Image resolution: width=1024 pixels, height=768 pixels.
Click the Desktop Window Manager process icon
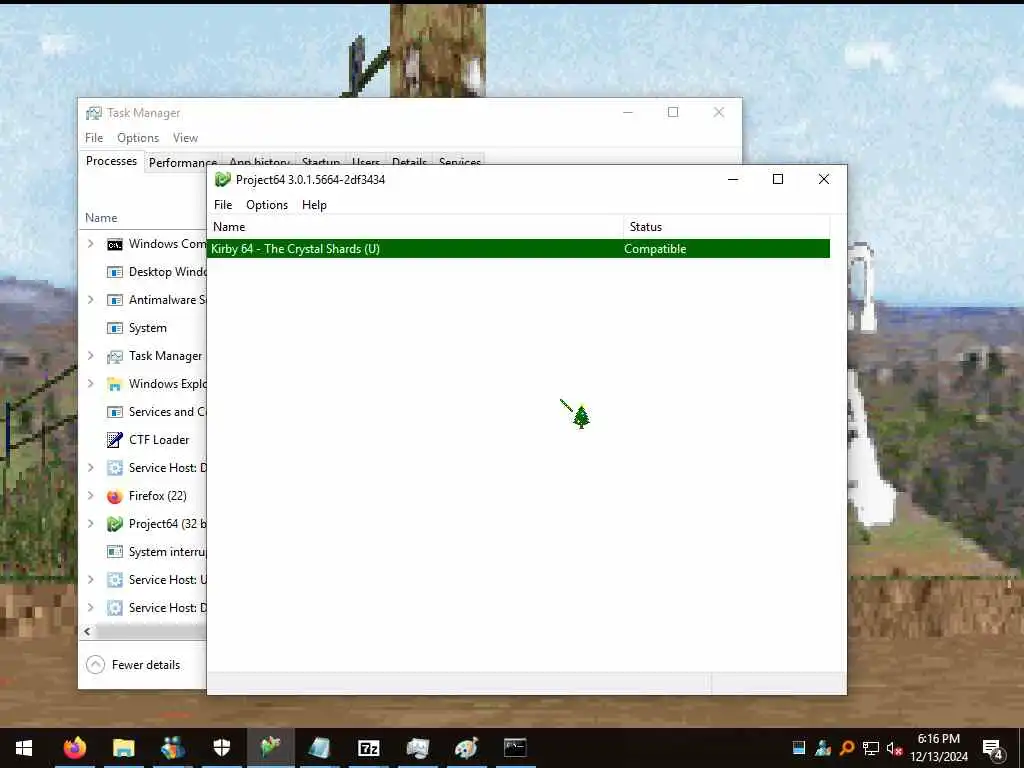(x=115, y=272)
